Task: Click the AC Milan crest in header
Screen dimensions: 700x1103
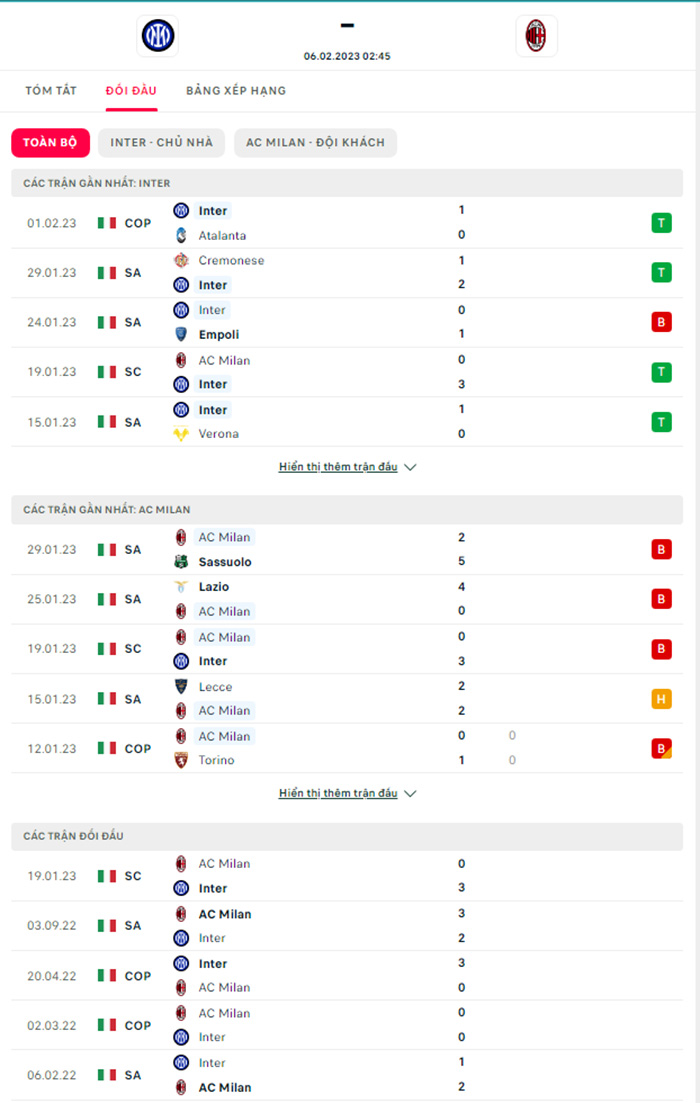Action: tap(536, 36)
